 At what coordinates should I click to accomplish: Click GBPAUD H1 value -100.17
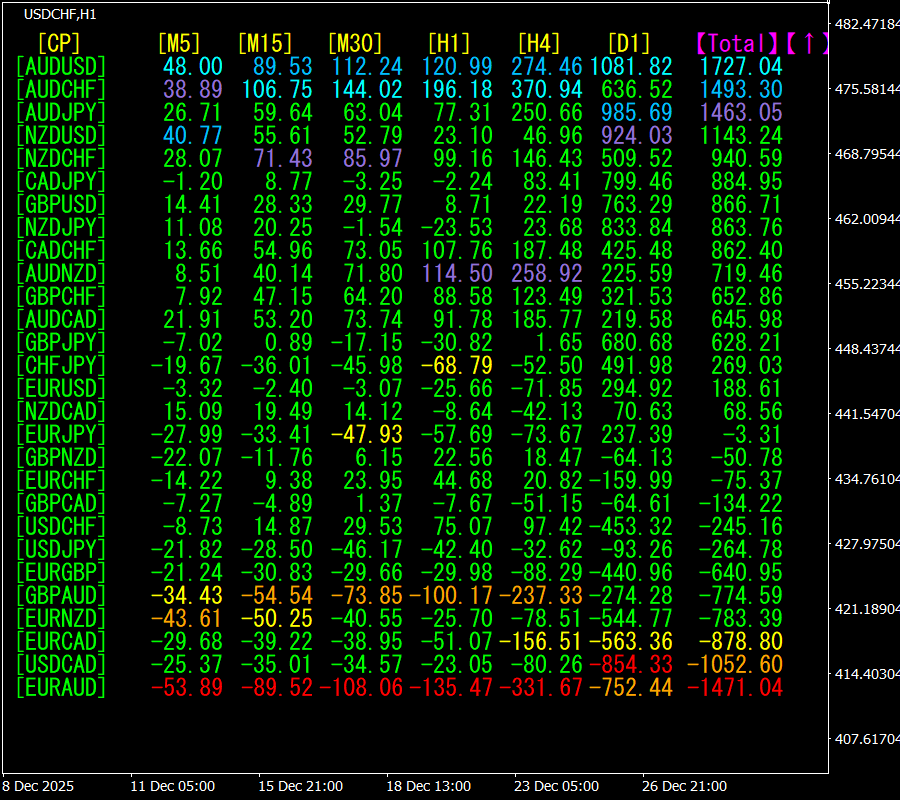pyautogui.click(x=451, y=595)
